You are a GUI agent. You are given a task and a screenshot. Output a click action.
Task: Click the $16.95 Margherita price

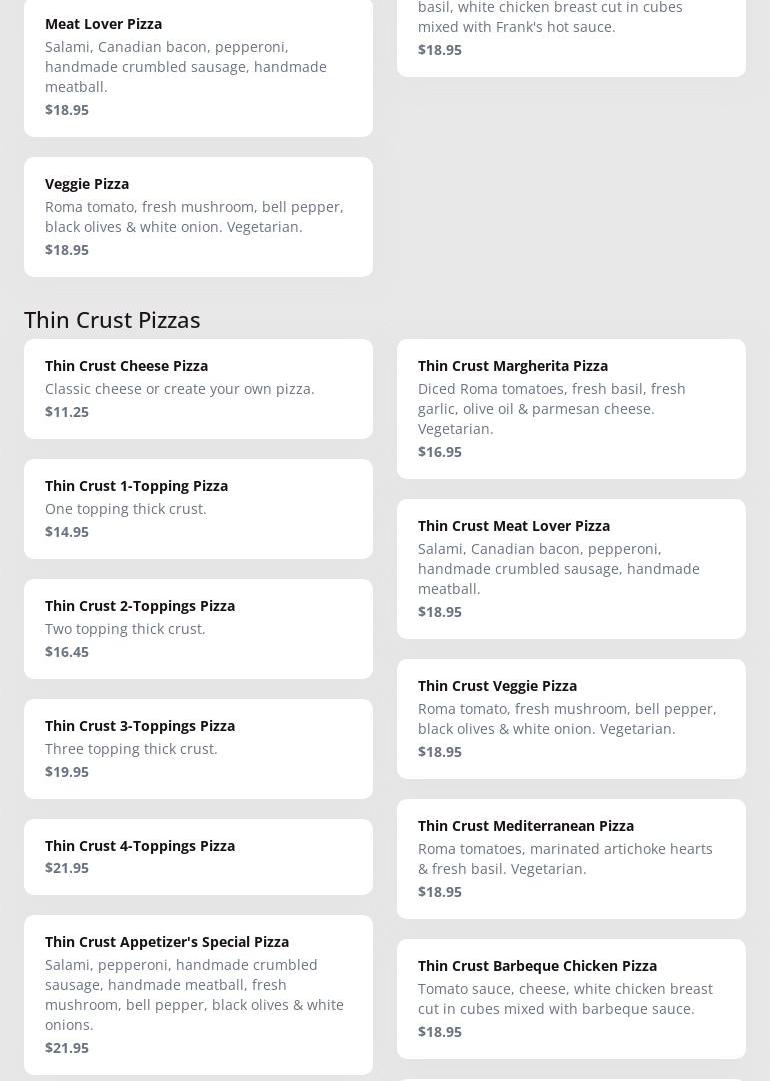(x=440, y=452)
